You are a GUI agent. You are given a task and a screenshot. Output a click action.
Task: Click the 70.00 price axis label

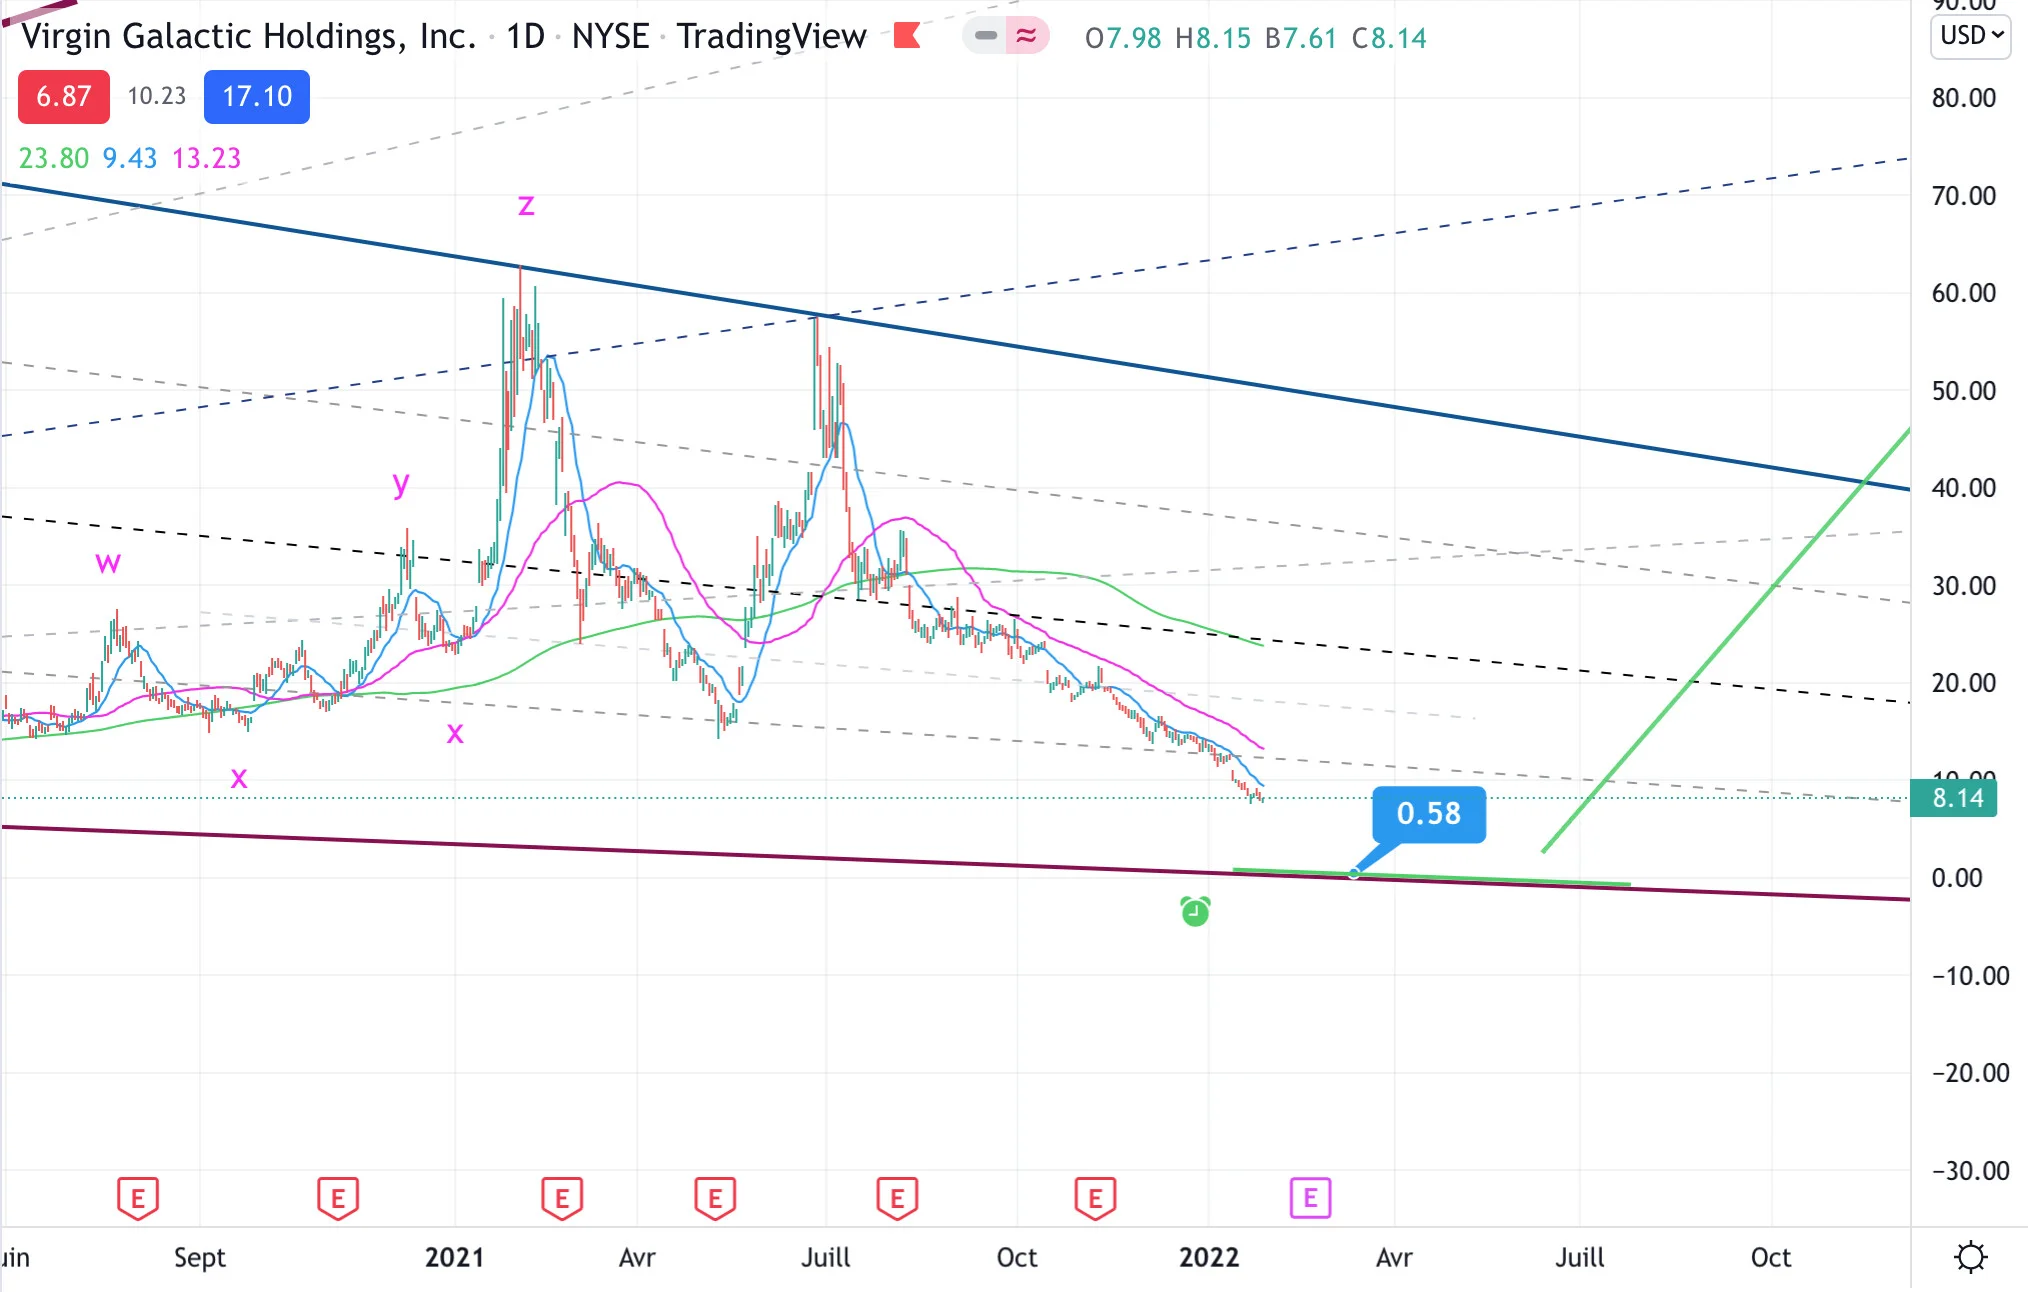[x=1964, y=196]
